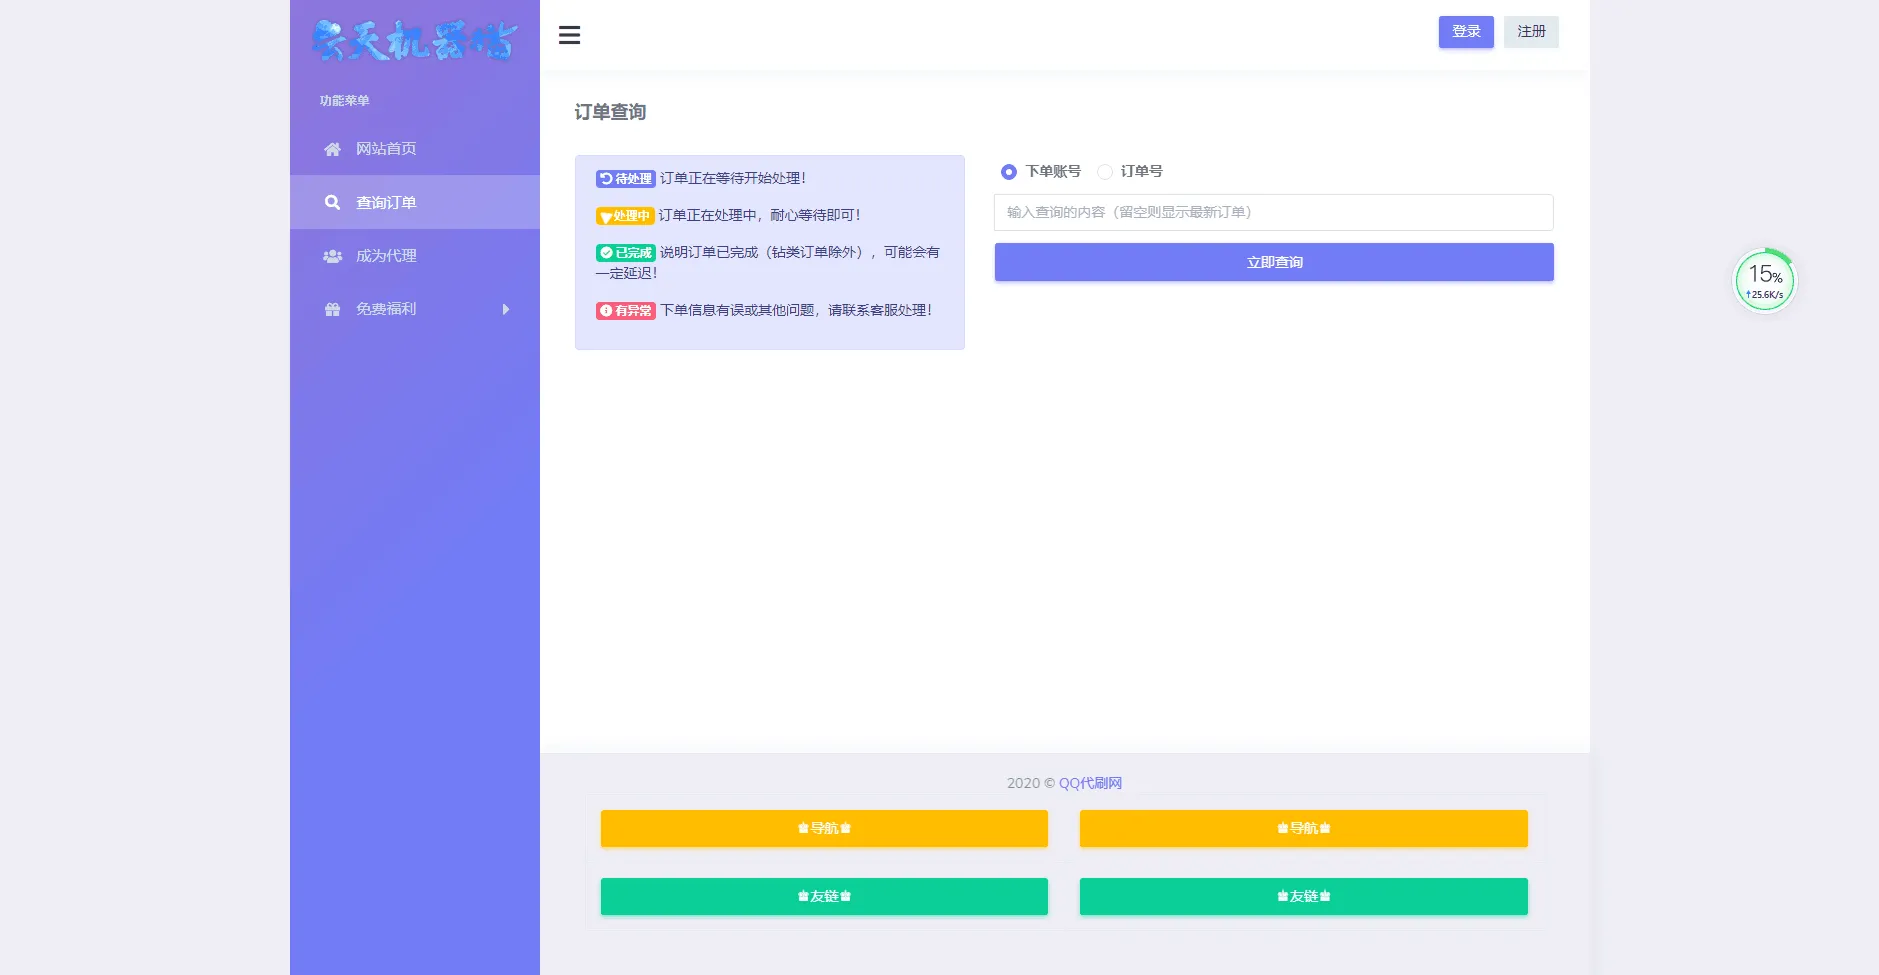Click the red 有异常 status badge
The width and height of the screenshot is (1879, 975).
[625, 311]
